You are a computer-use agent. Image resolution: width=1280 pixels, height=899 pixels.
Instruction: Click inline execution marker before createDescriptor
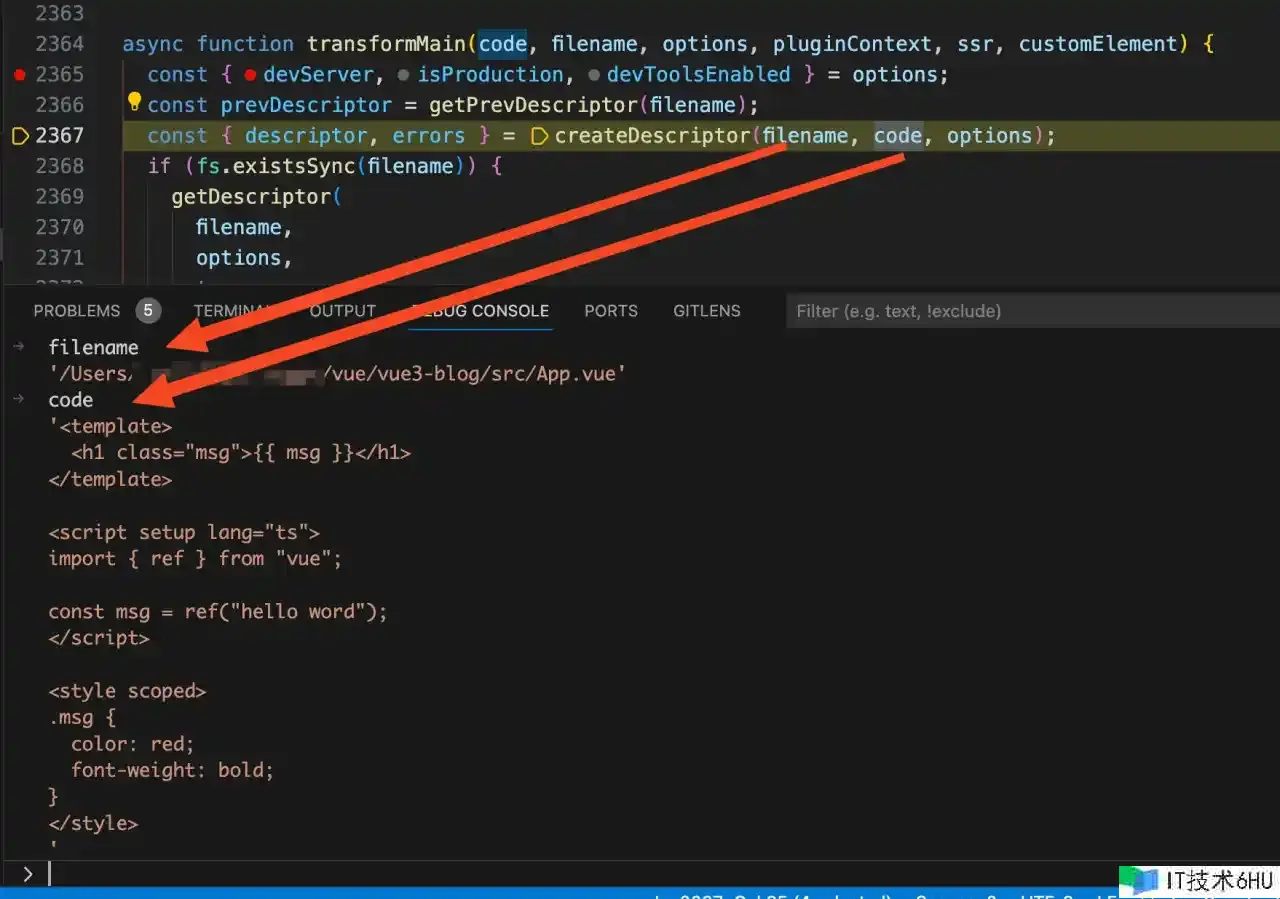(539, 136)
